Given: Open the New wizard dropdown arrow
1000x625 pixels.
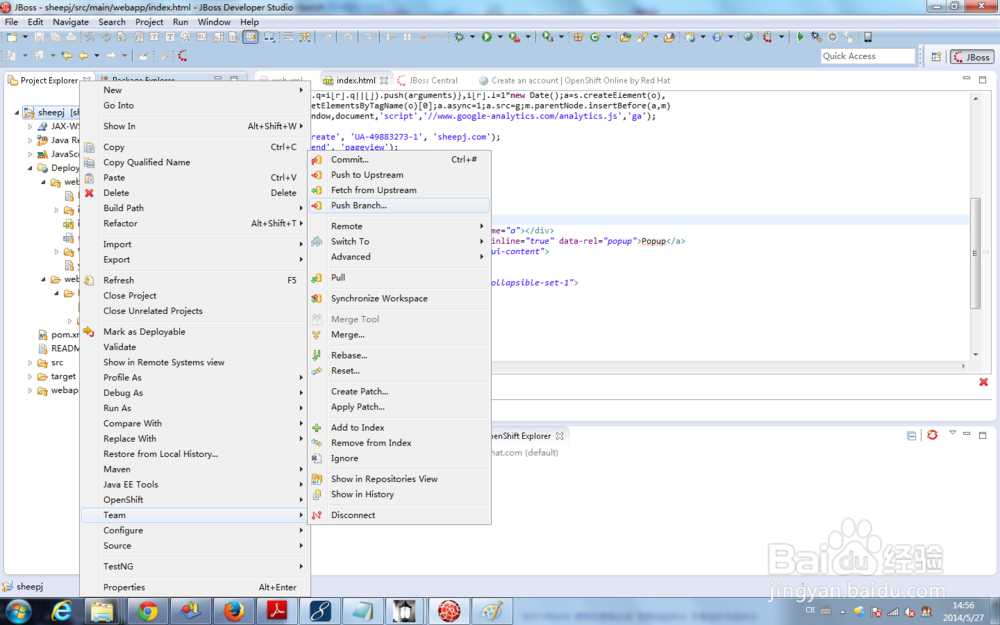Looking at the screenshot, I should pyautogui.click(x=25, y=37).
